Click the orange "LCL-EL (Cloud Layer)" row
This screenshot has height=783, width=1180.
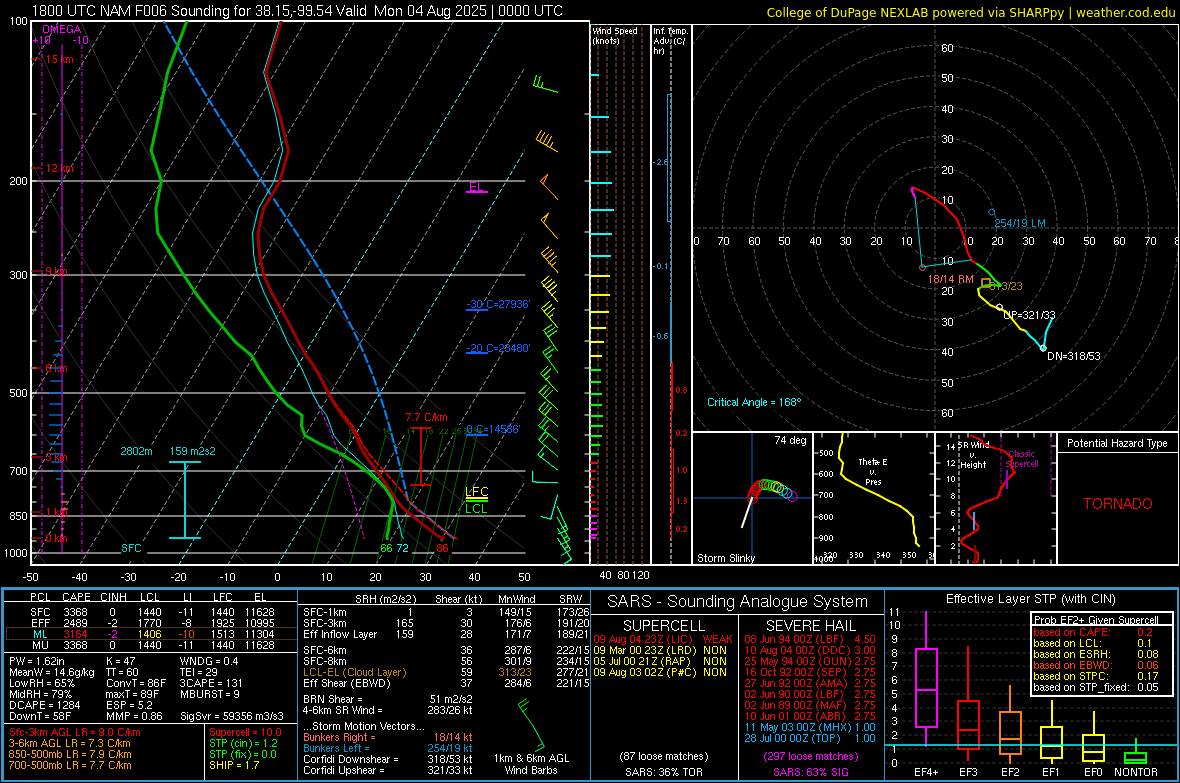coord(446,672)
